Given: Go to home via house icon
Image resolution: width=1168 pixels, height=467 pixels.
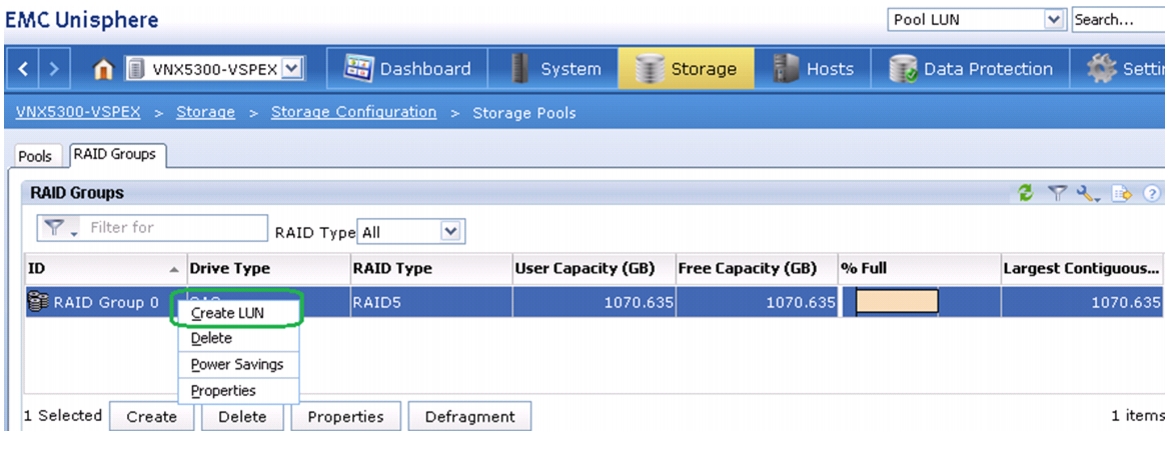Looking at the screenshot, I should pyautogui.click(x=104, y=70).
